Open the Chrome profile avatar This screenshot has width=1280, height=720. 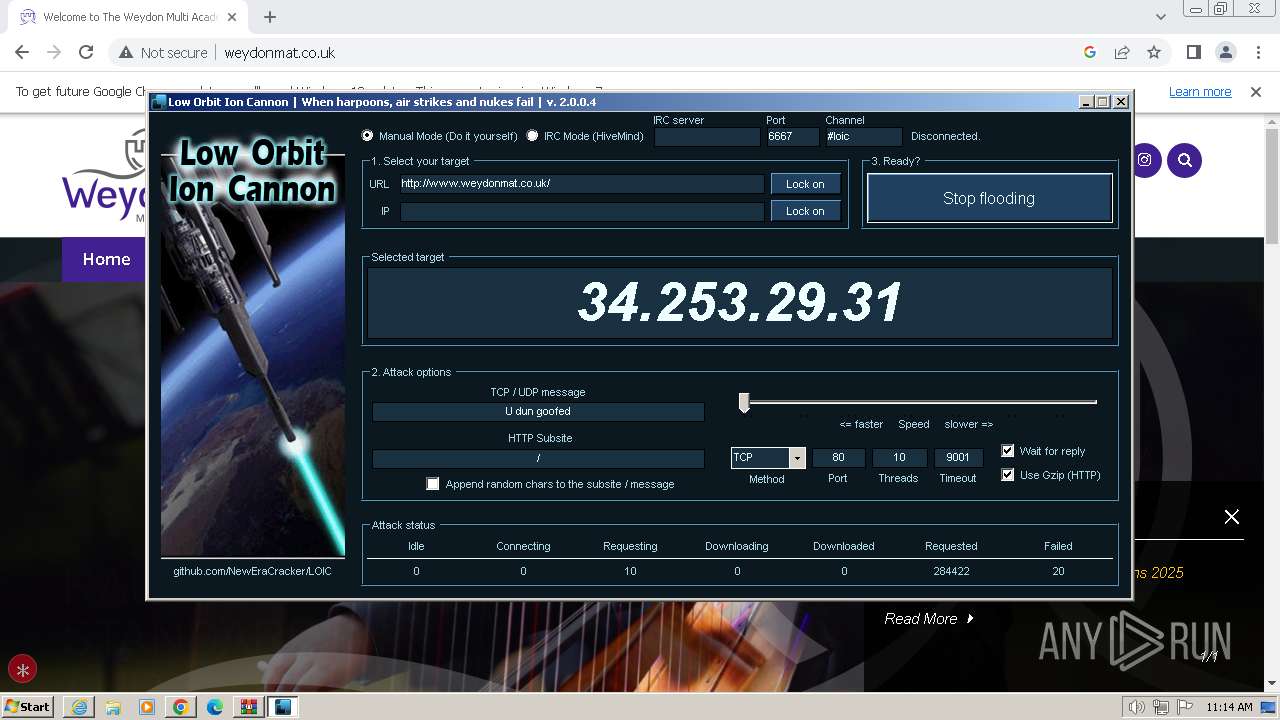click(x=1226, y=52)
